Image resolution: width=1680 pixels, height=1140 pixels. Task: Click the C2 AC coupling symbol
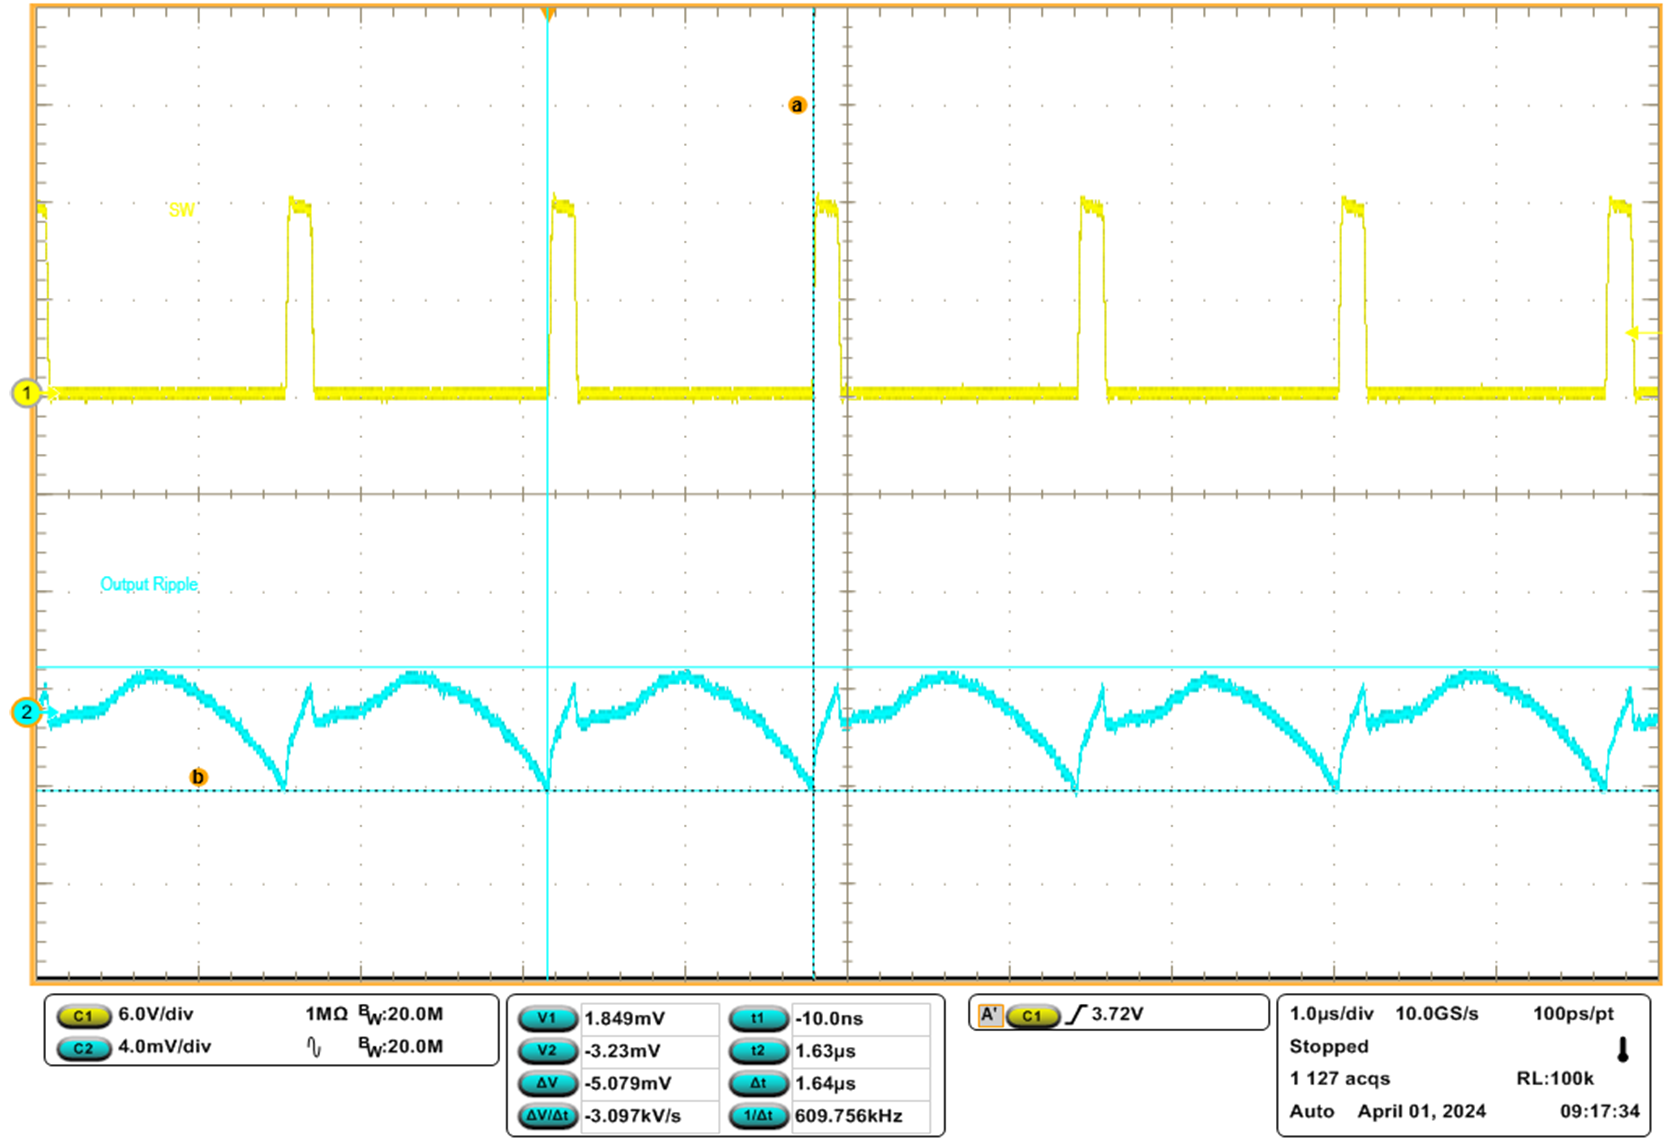(314, 1048)
